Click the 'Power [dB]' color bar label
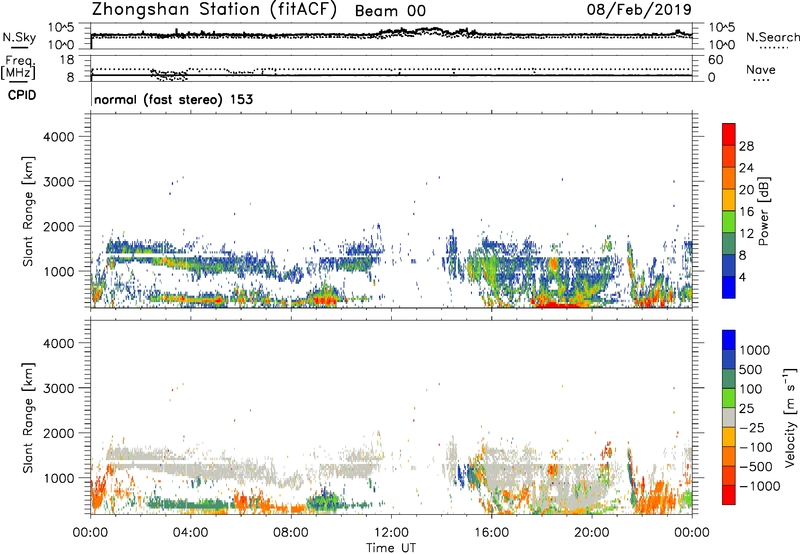The image size is (800, 554). pos(764,211)
